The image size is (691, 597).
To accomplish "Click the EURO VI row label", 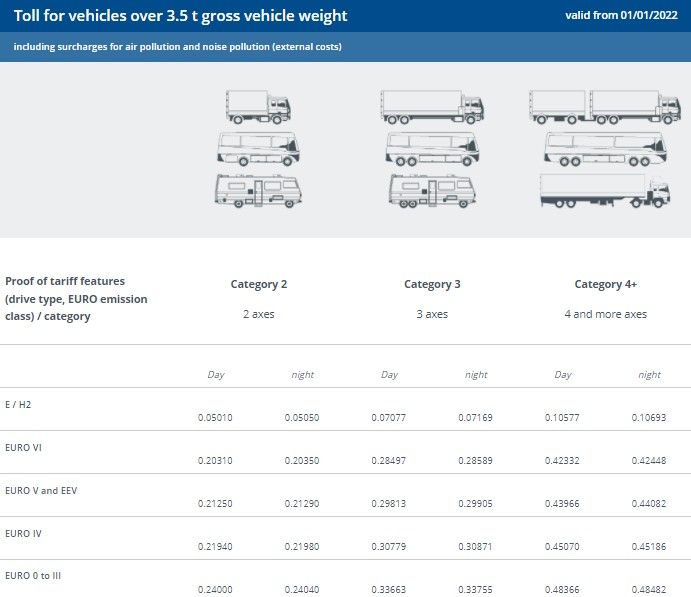I will [x=23, y=448].
